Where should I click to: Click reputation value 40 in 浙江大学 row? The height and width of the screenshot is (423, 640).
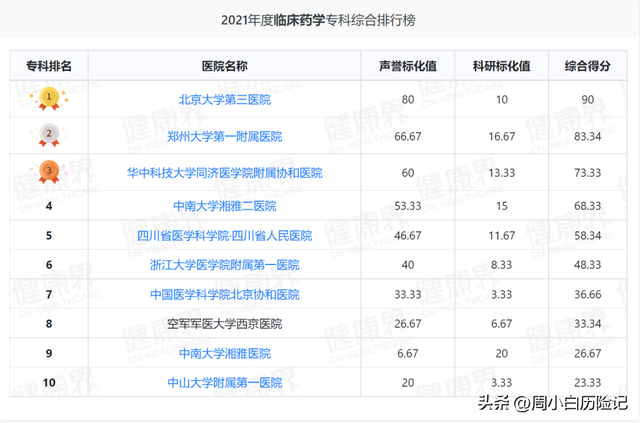408,265
